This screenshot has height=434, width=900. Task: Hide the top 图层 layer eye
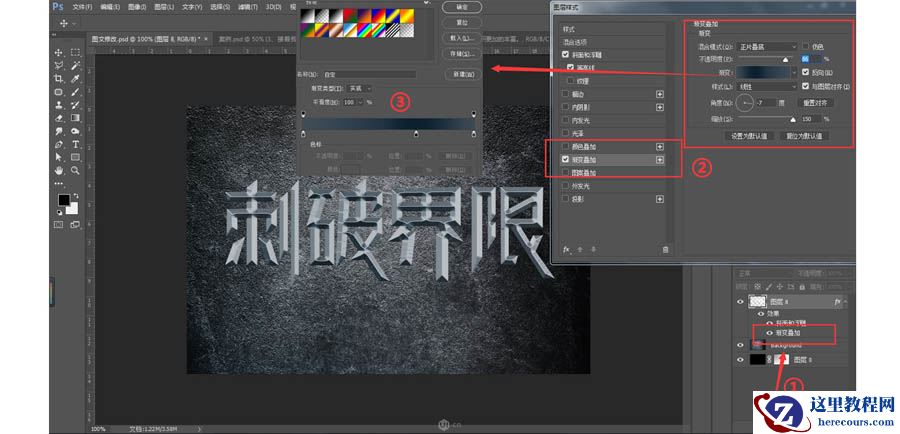[740, 301]
